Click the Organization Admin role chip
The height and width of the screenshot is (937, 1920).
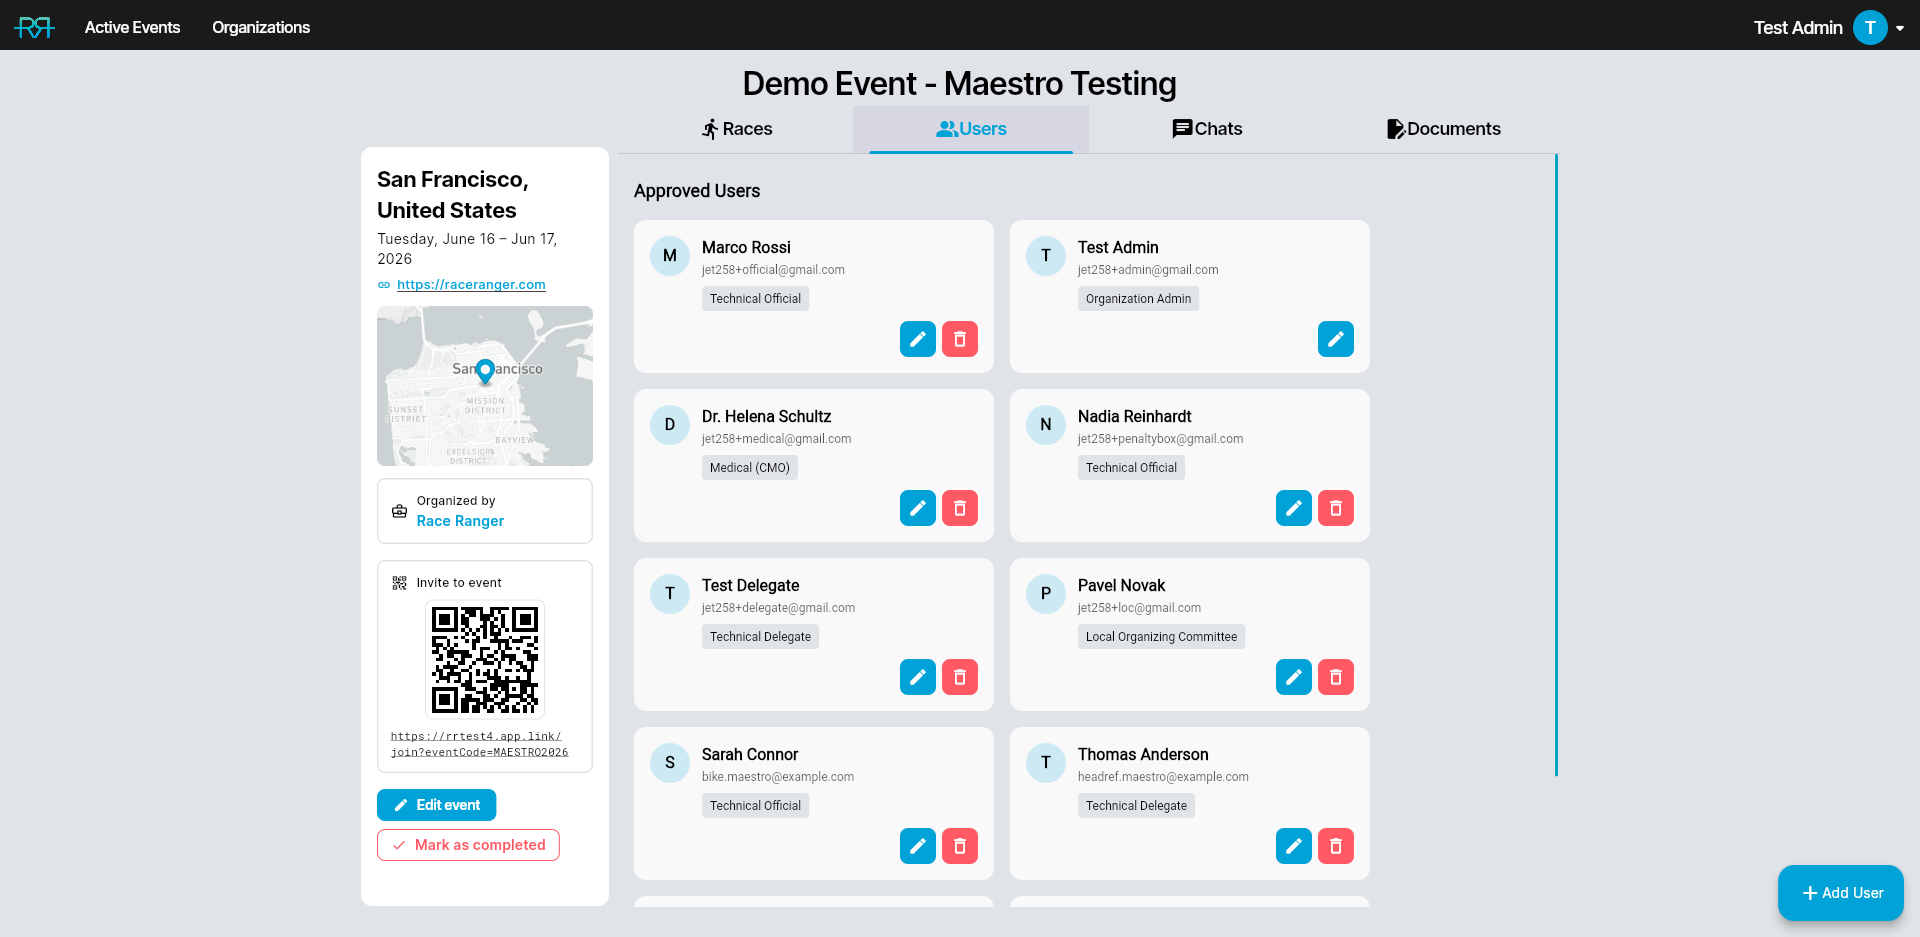[x=1138, y=299]
